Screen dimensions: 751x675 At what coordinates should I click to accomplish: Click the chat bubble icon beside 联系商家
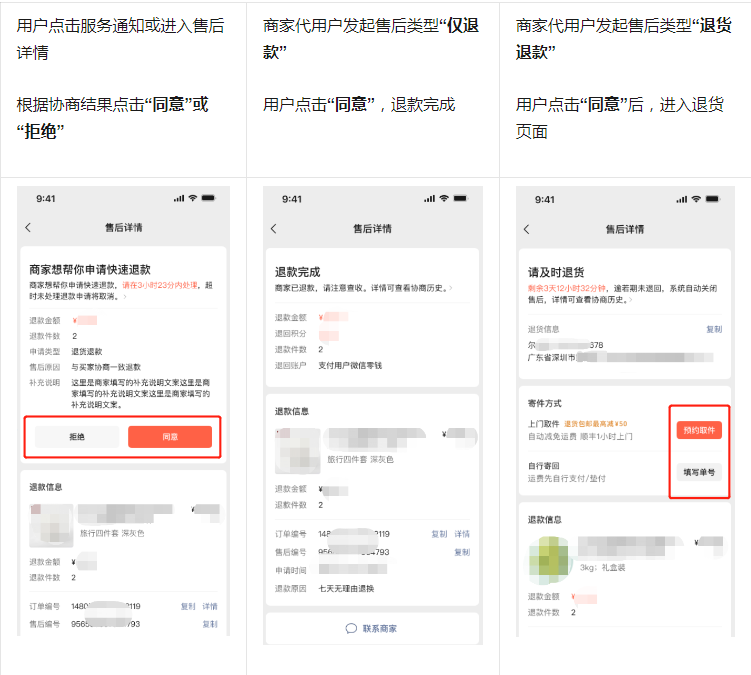coord(351,628)
